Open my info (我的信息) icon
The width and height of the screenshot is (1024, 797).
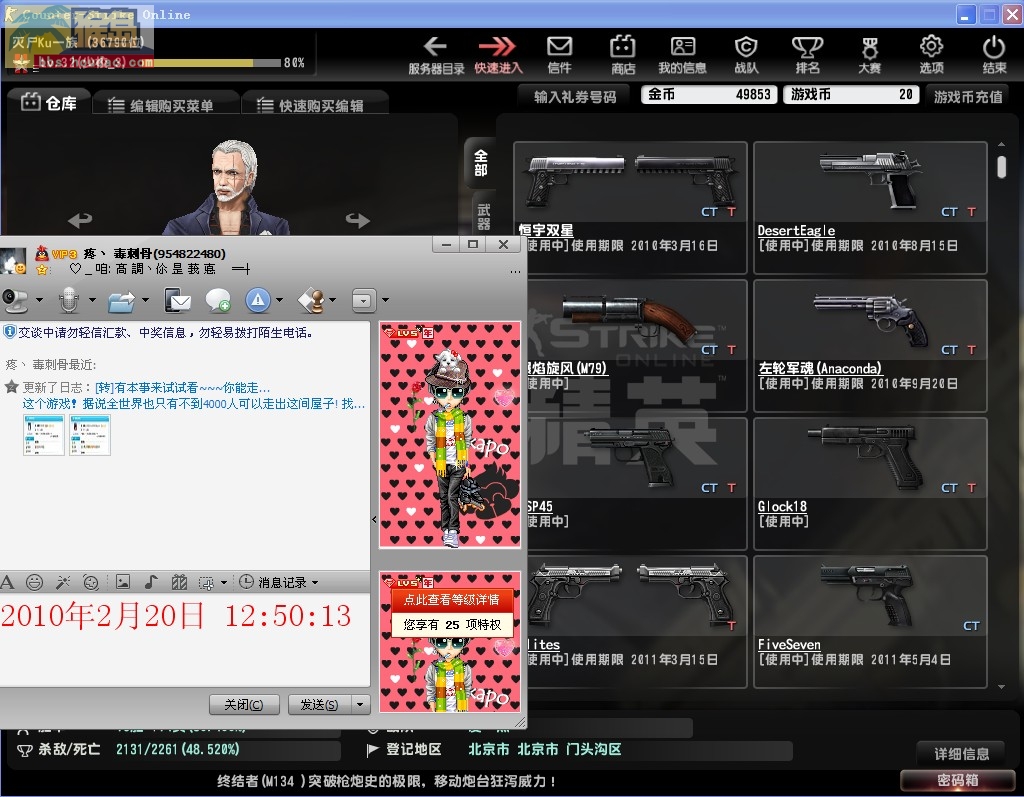pos(682,46)
